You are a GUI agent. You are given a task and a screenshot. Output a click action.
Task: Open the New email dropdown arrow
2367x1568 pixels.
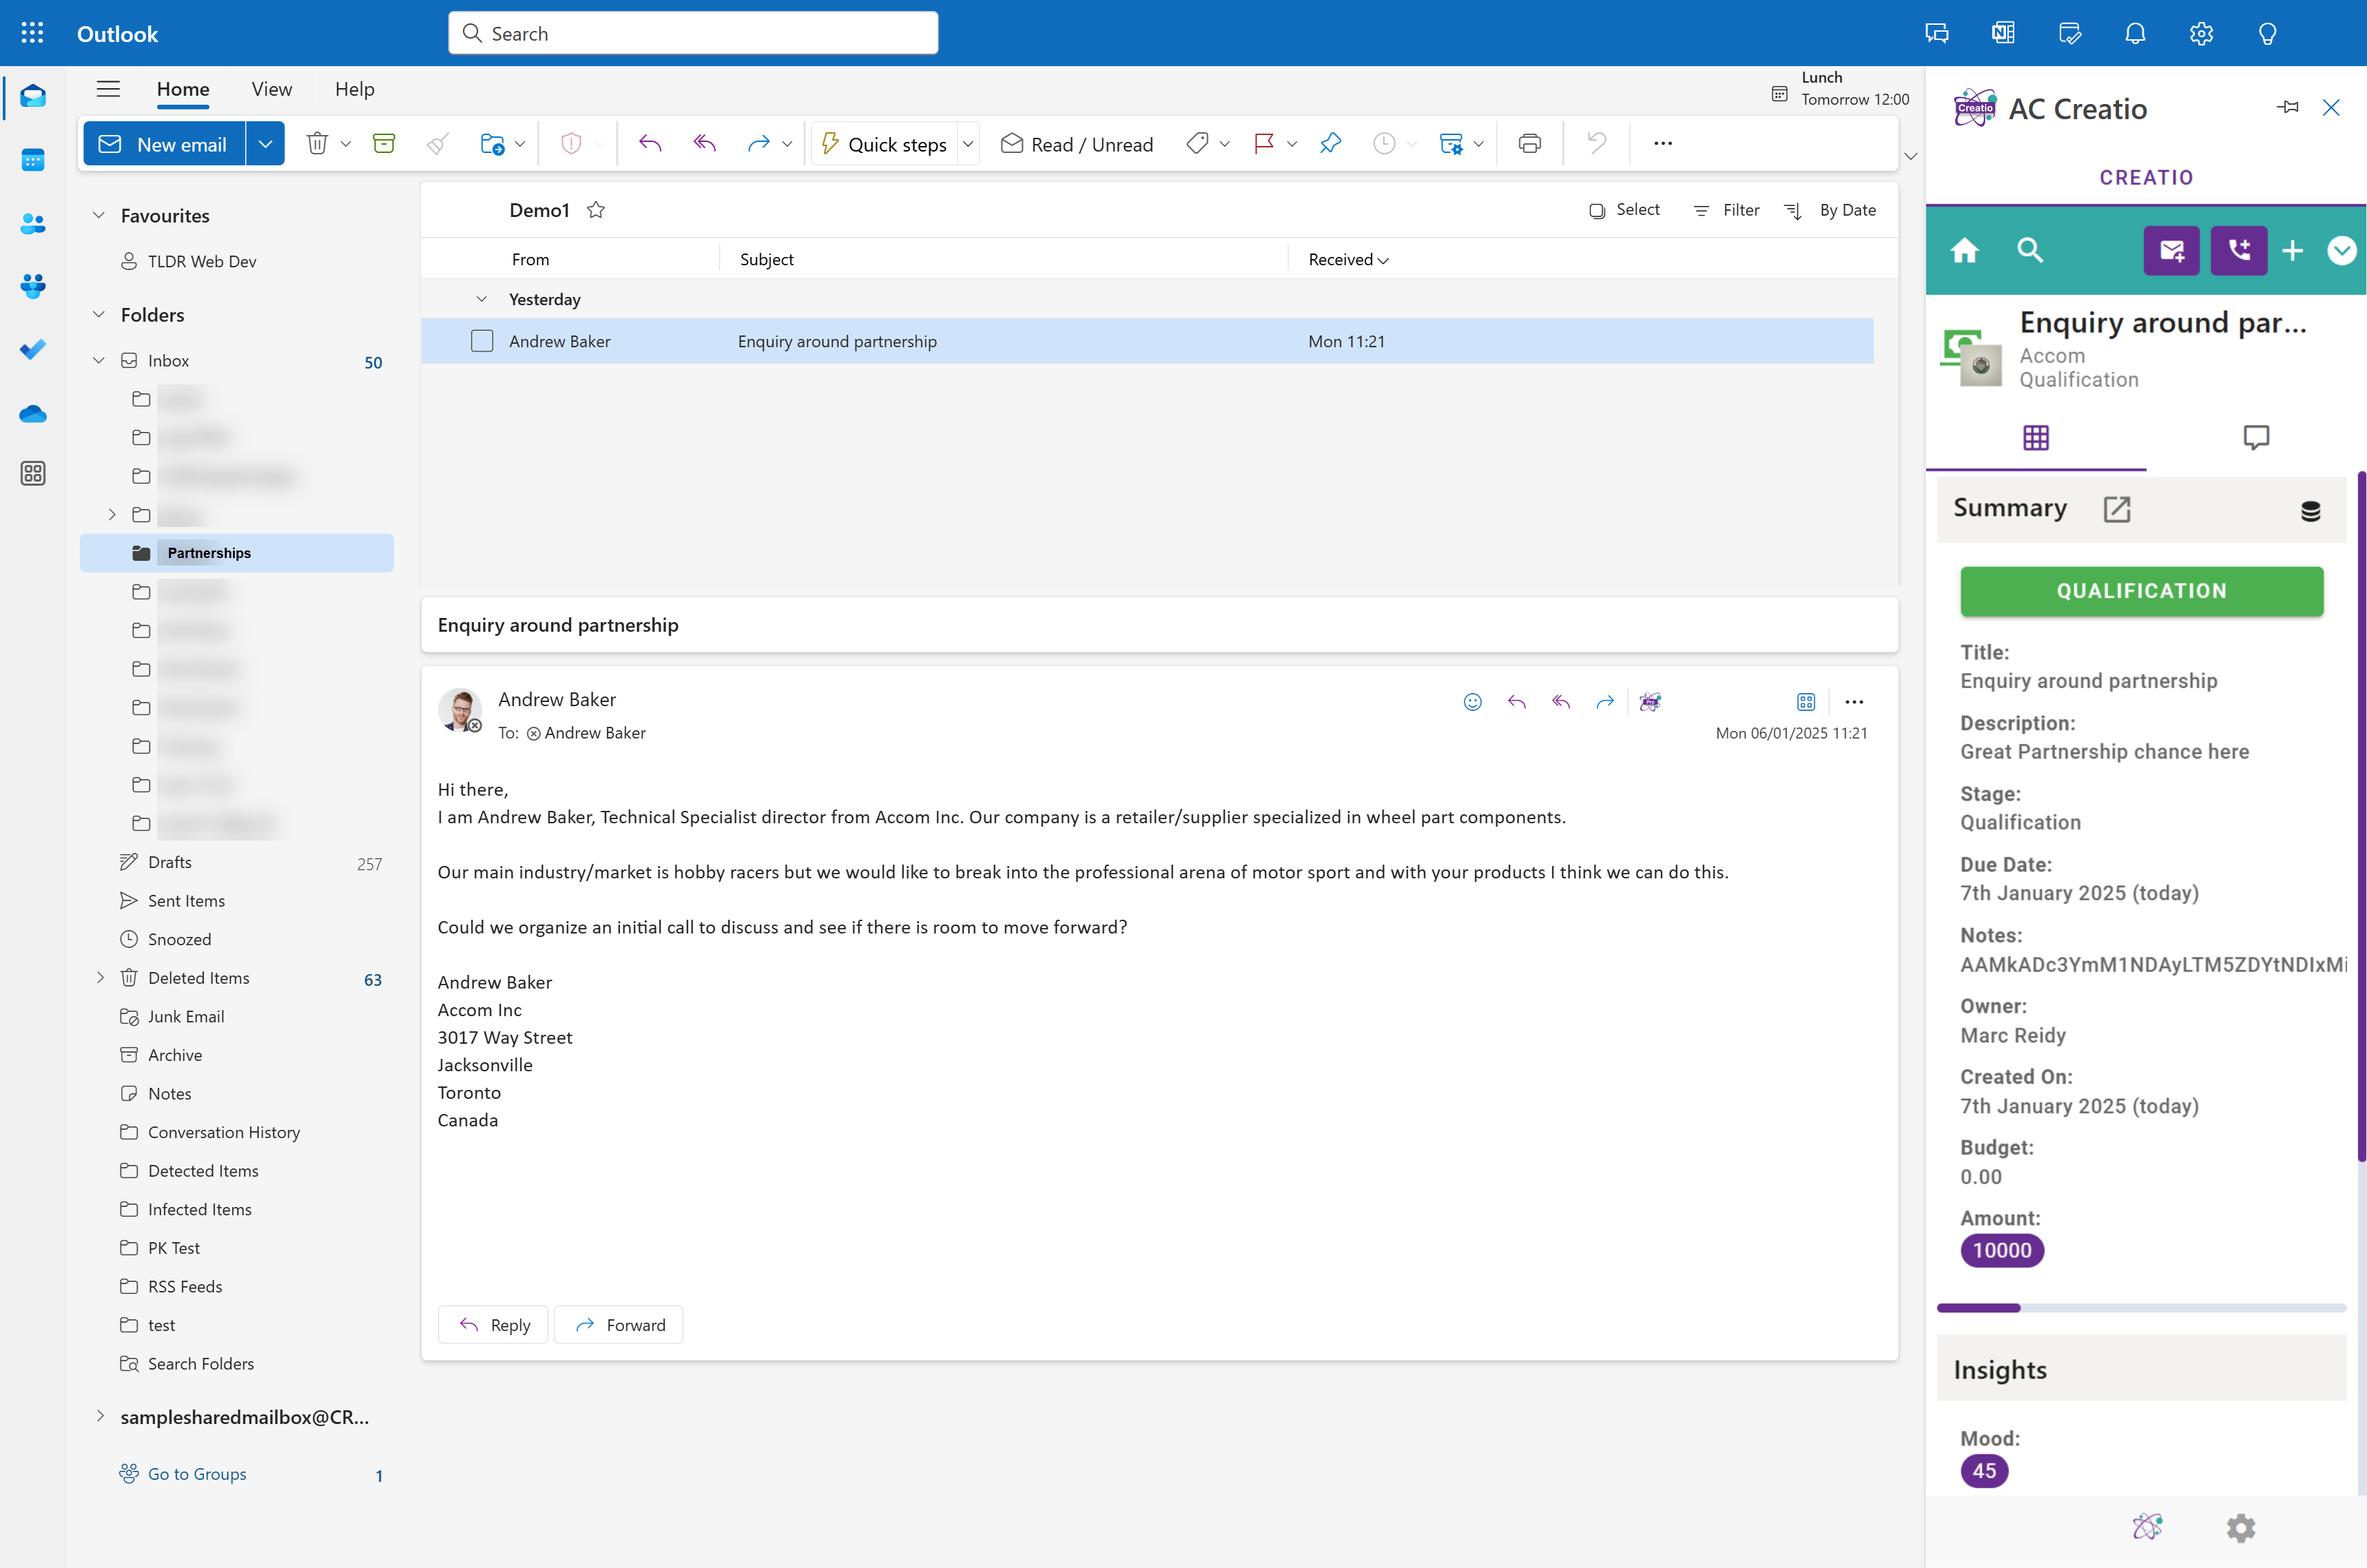point(265,144)
